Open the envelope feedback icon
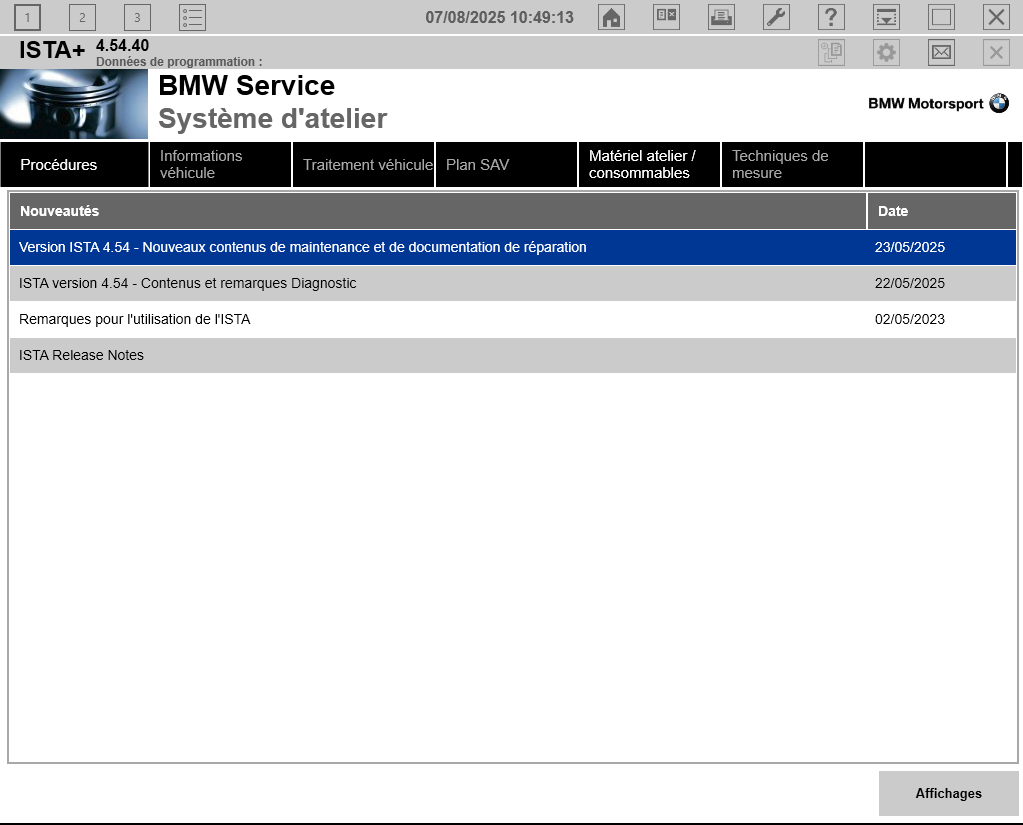This screenshot has height=825, width=1023. click(x=941, y=52)
